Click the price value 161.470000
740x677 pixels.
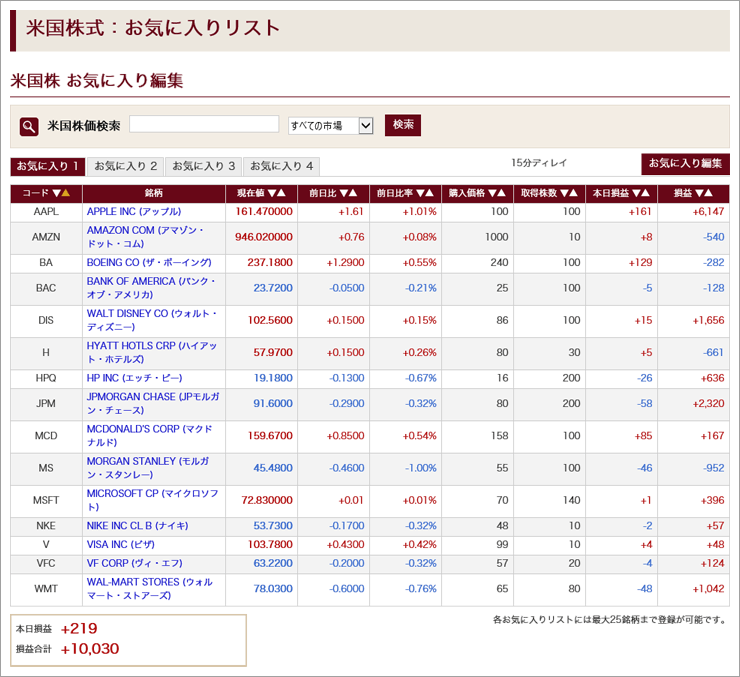(264, 211)
